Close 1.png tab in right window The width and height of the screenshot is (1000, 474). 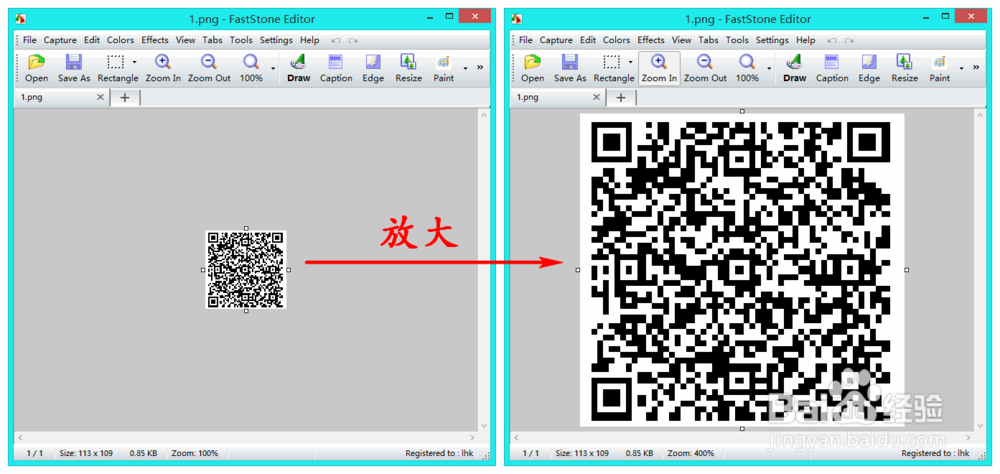click(x=596, y=98)
